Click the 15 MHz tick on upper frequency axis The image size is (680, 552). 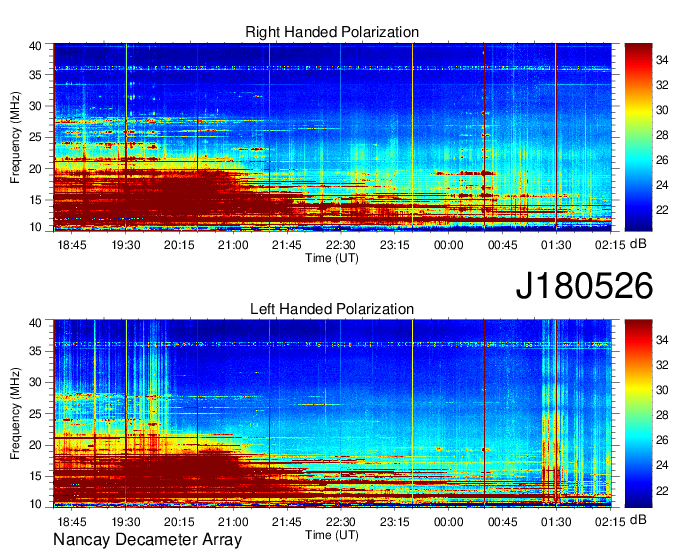tap(36, 200)
